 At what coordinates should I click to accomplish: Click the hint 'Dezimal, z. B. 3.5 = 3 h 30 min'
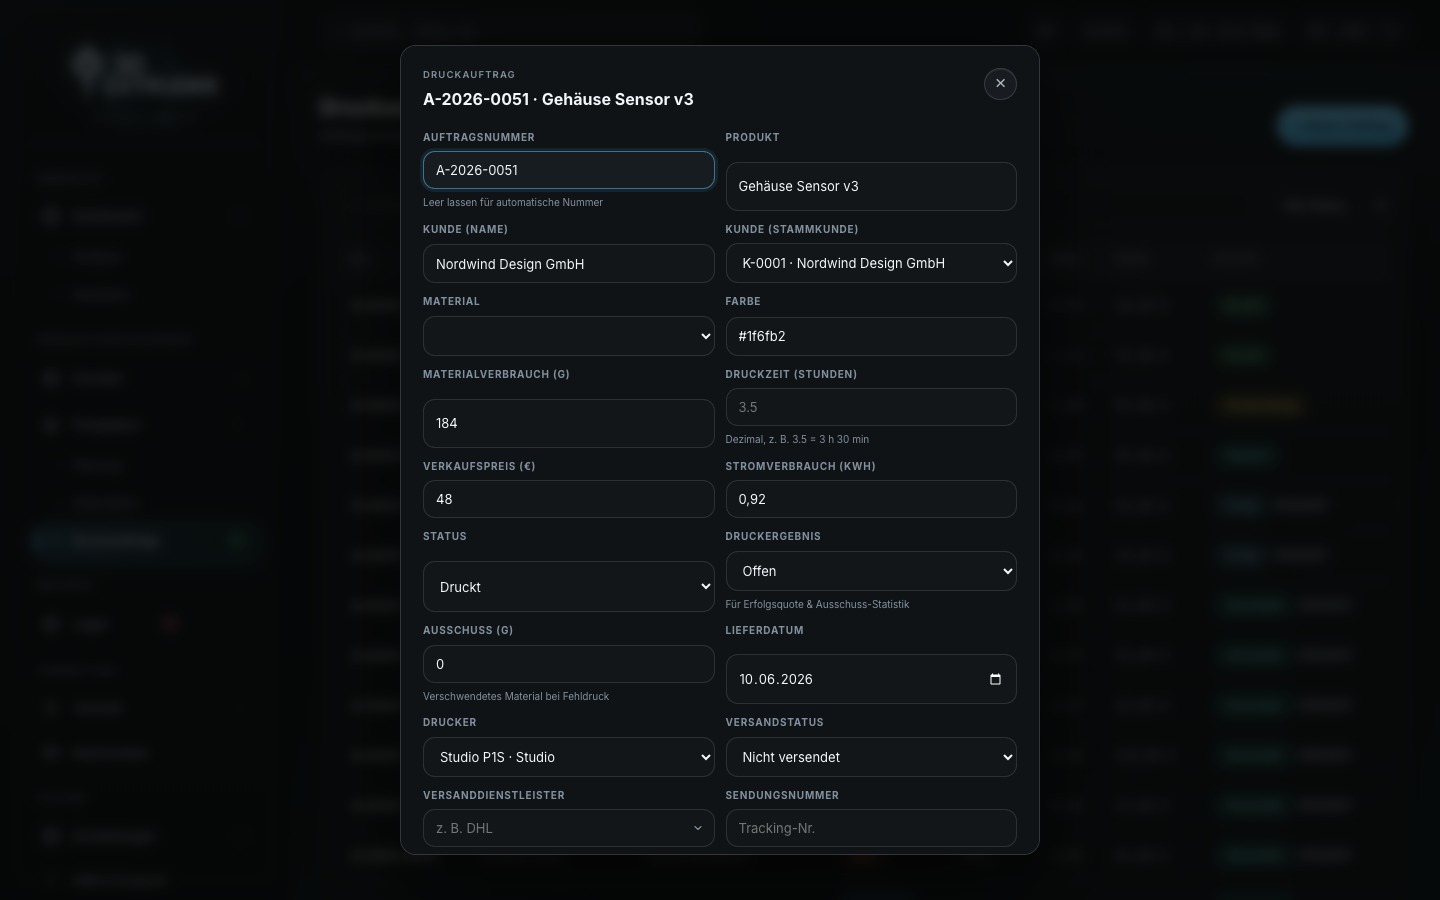pyautogui.click(x=797, y=439)
